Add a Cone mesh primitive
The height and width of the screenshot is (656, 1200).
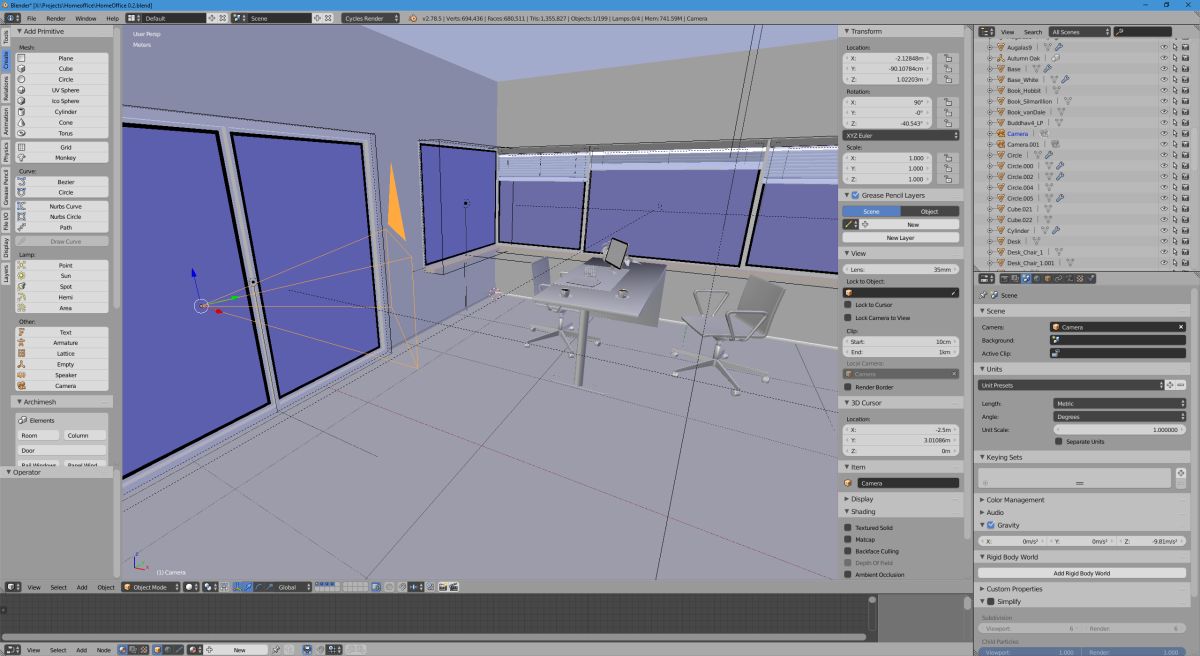(62, 122)
